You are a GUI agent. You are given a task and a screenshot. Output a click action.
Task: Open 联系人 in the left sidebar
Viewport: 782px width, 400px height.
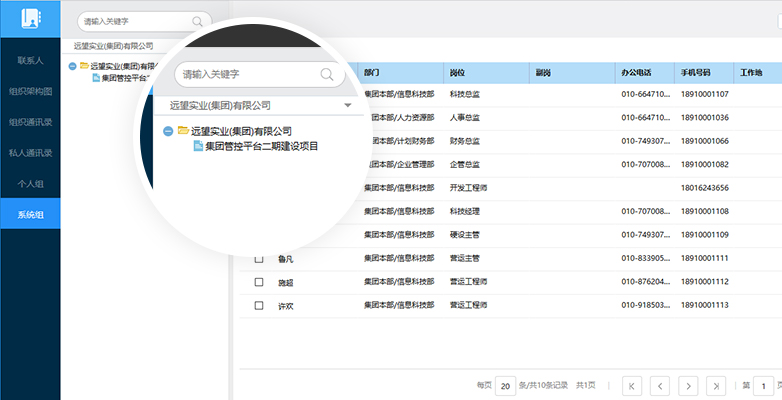click(x=30, y=60)
